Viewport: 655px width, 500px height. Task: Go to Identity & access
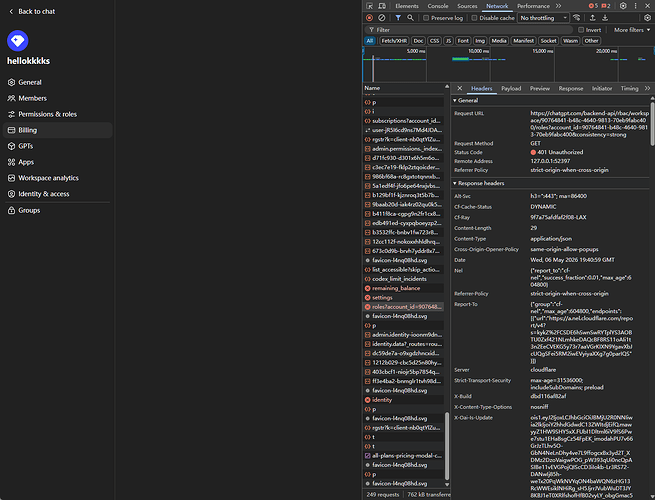coord(57,194)
